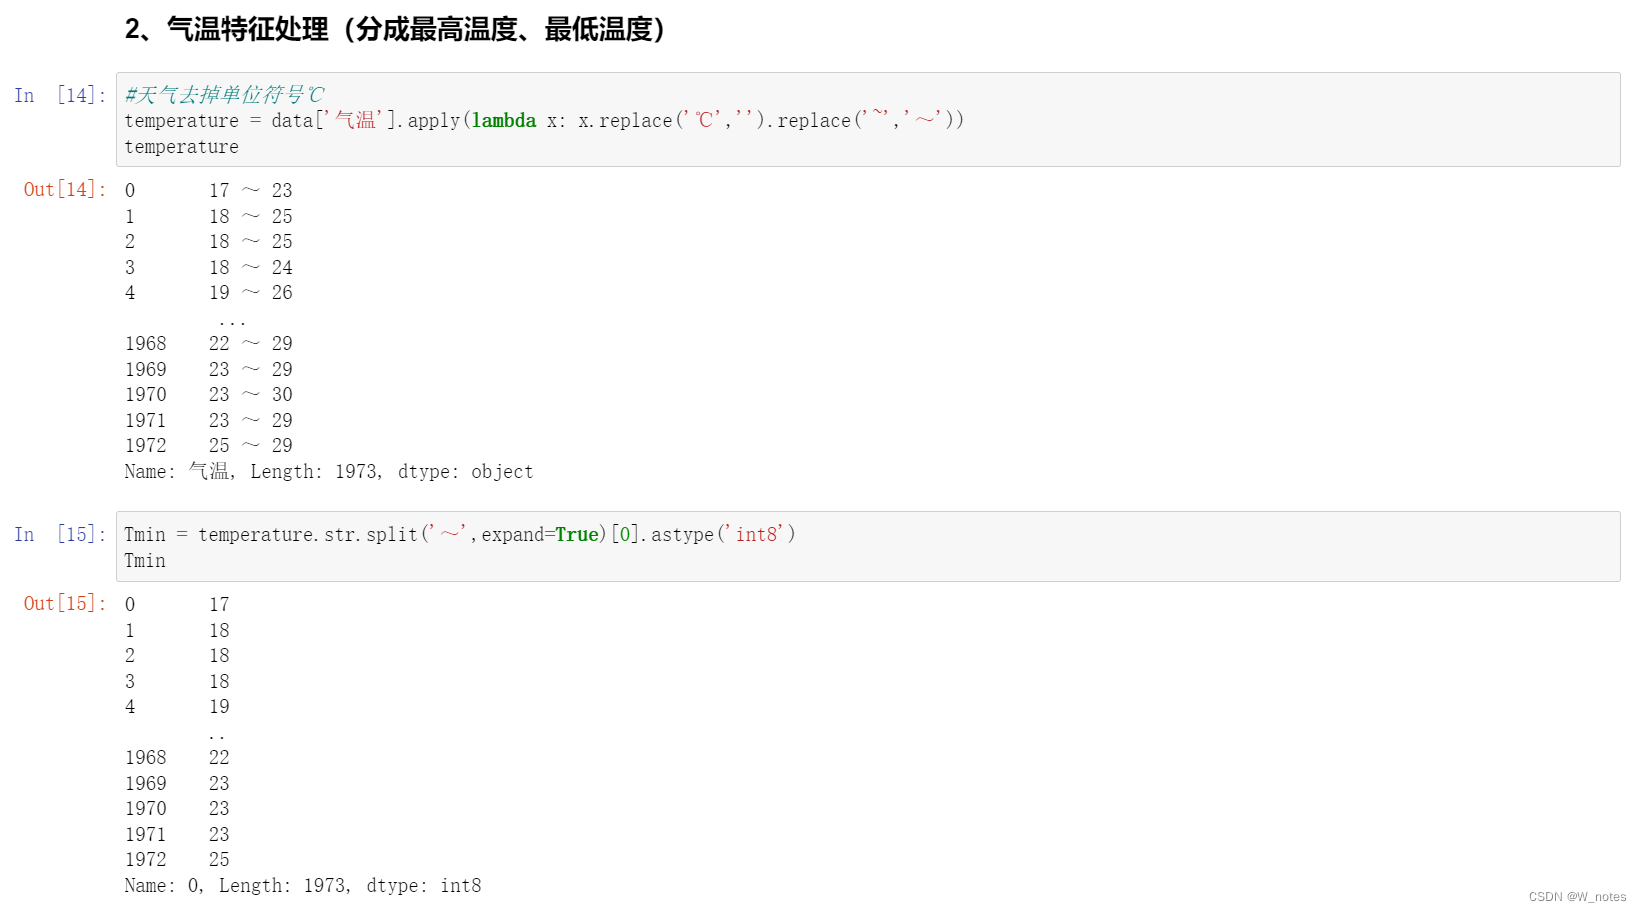The image size is (1642, 912).
Task: Select output row '17 ~ 23'
Action: (209, 191)
